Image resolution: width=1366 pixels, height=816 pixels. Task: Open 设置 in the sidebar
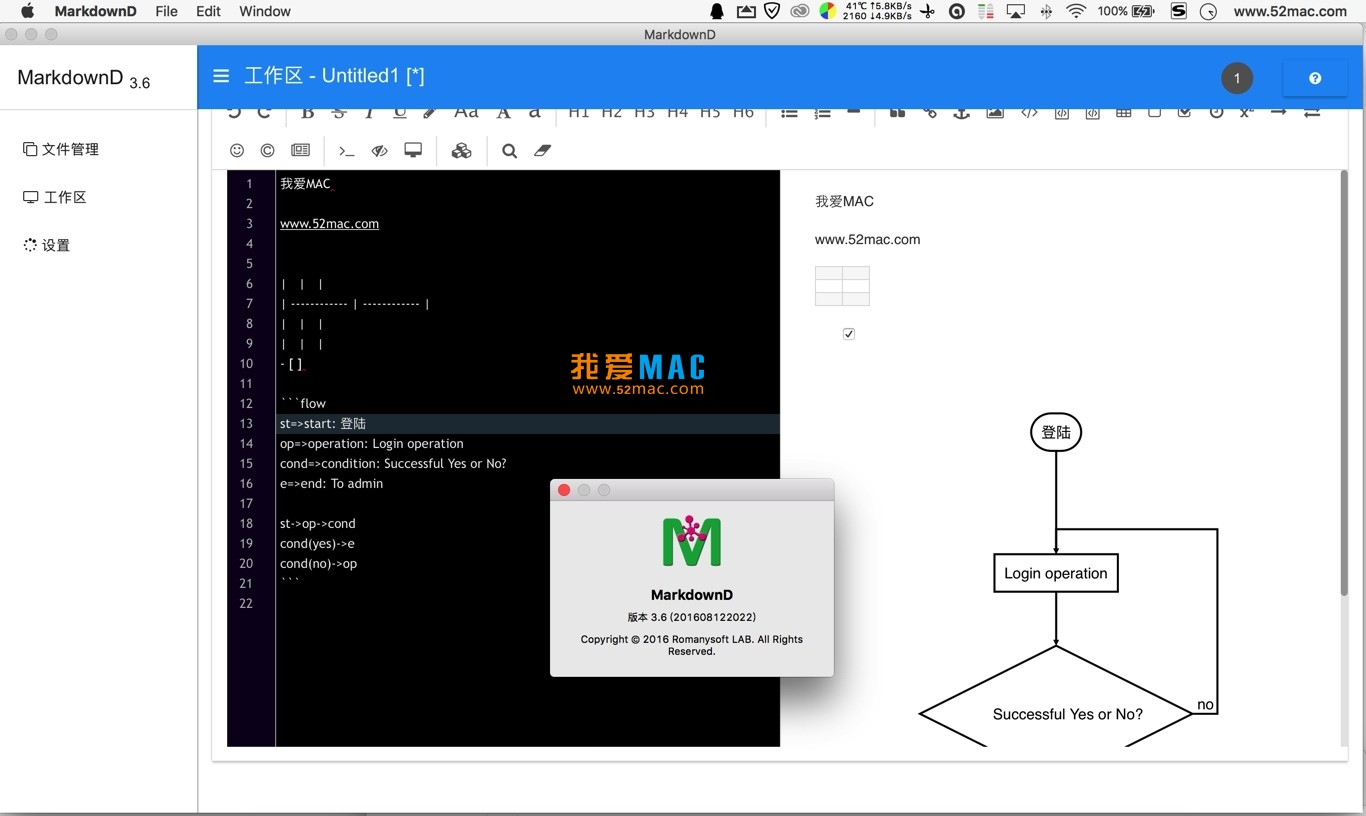(x=47, y=245)
